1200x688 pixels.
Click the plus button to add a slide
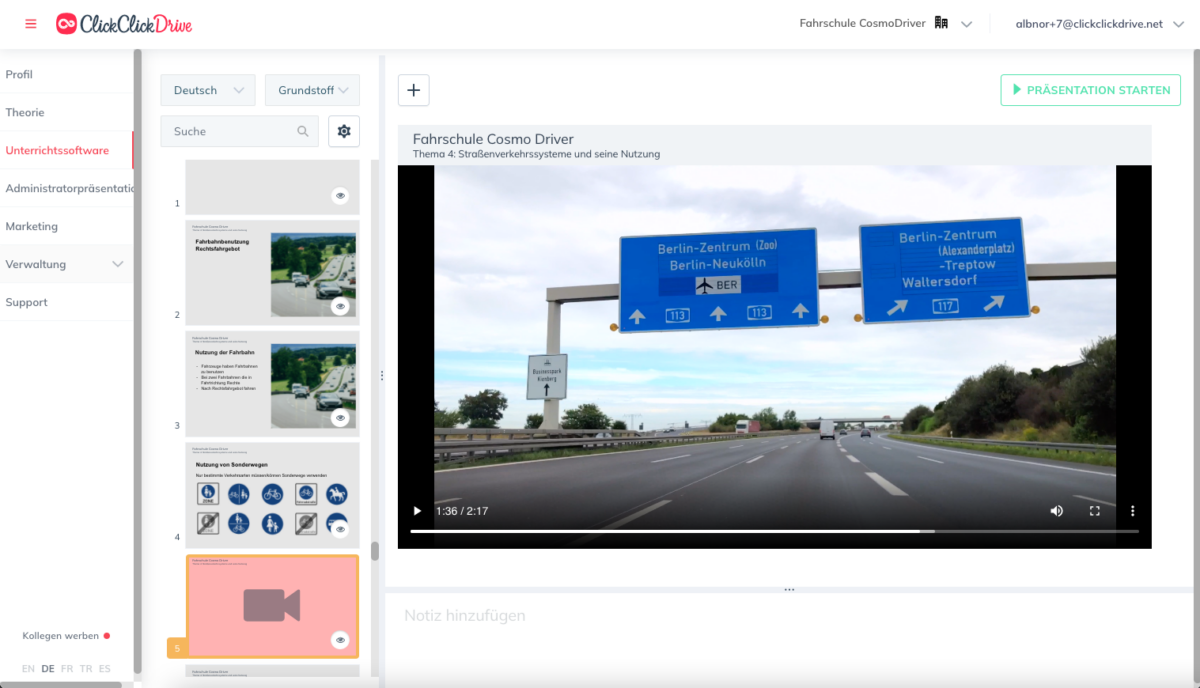(x=414, y=90)
